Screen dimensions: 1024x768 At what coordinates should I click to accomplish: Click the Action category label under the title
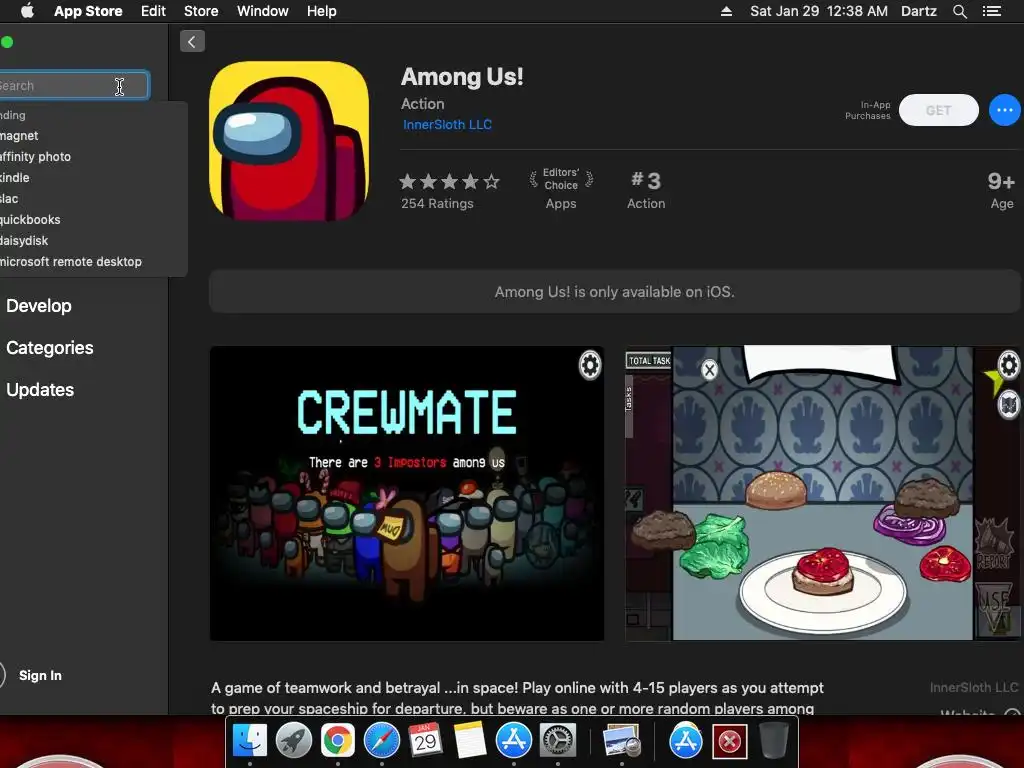tap(423, 104)
